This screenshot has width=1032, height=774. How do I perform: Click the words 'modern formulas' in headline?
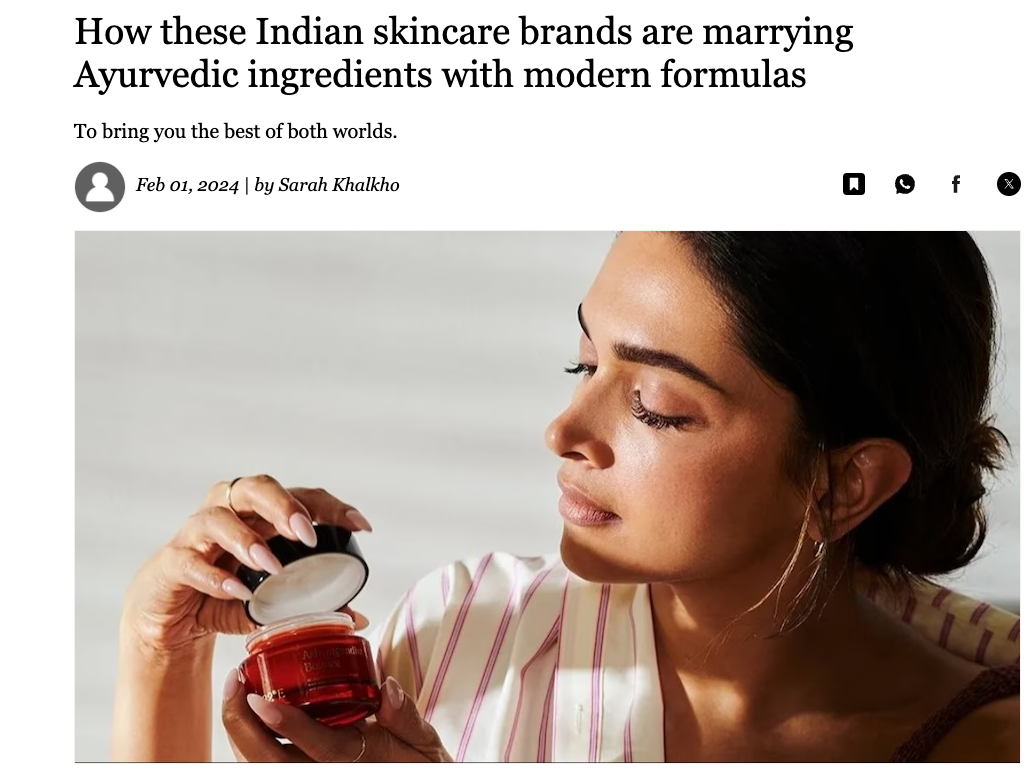tap(664, 74)
